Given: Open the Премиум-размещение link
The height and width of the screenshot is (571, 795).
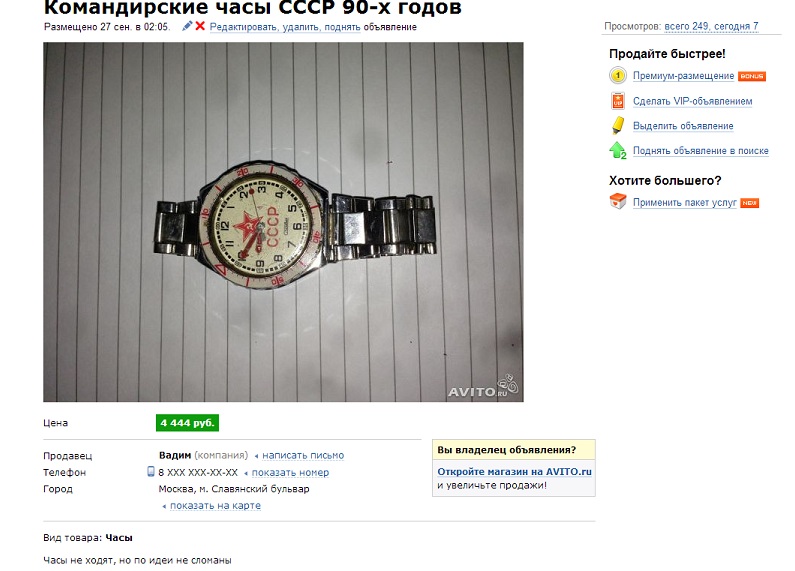Looking at the screenshot, I should coord(683,76).
